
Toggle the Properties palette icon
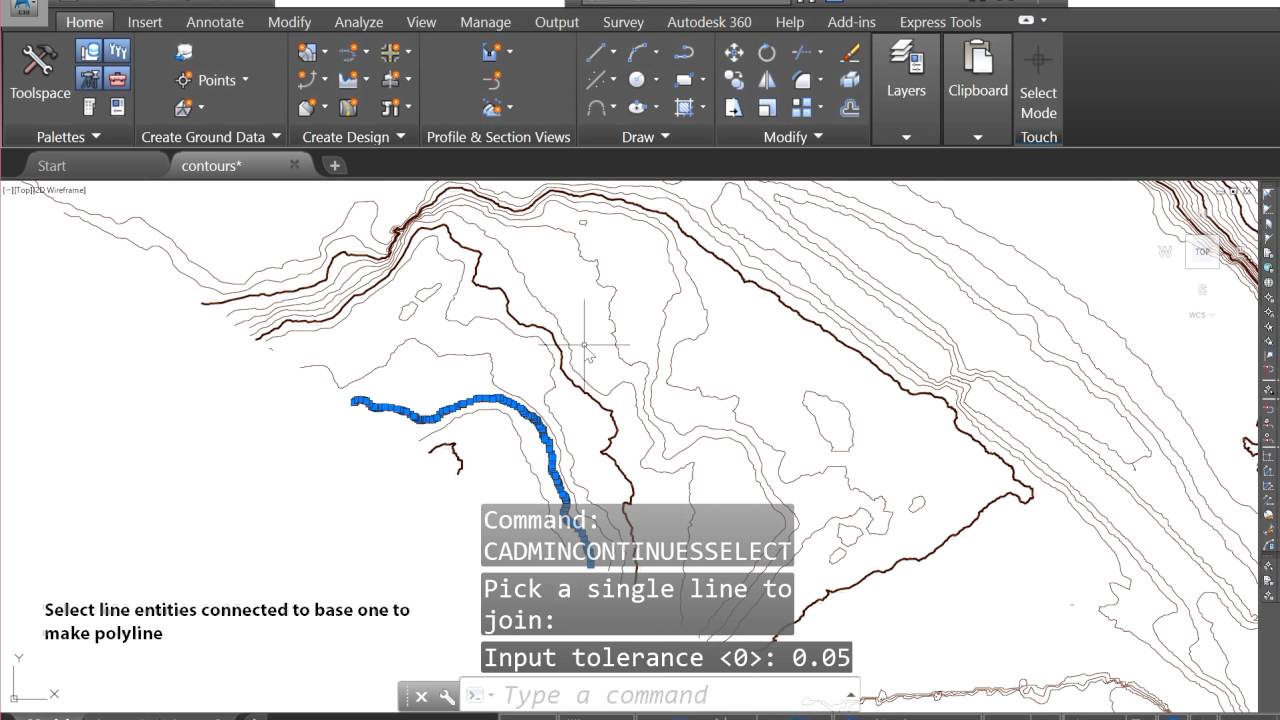tap(118, 107)
